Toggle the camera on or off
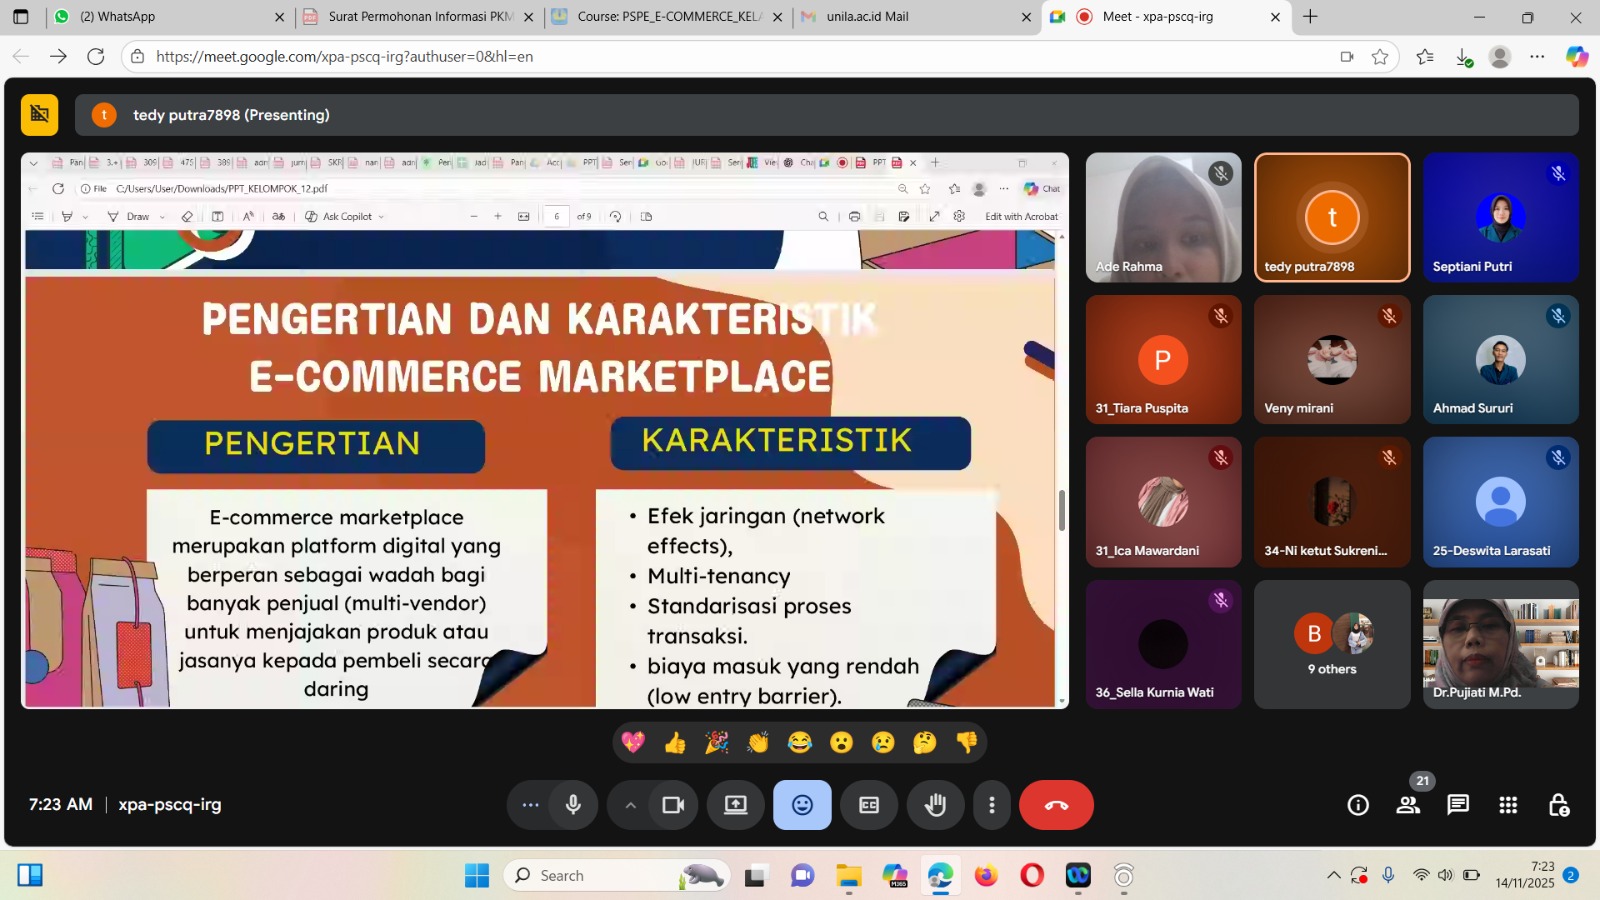The width and height of the screenshot is (1600, 900). point(673,805)
